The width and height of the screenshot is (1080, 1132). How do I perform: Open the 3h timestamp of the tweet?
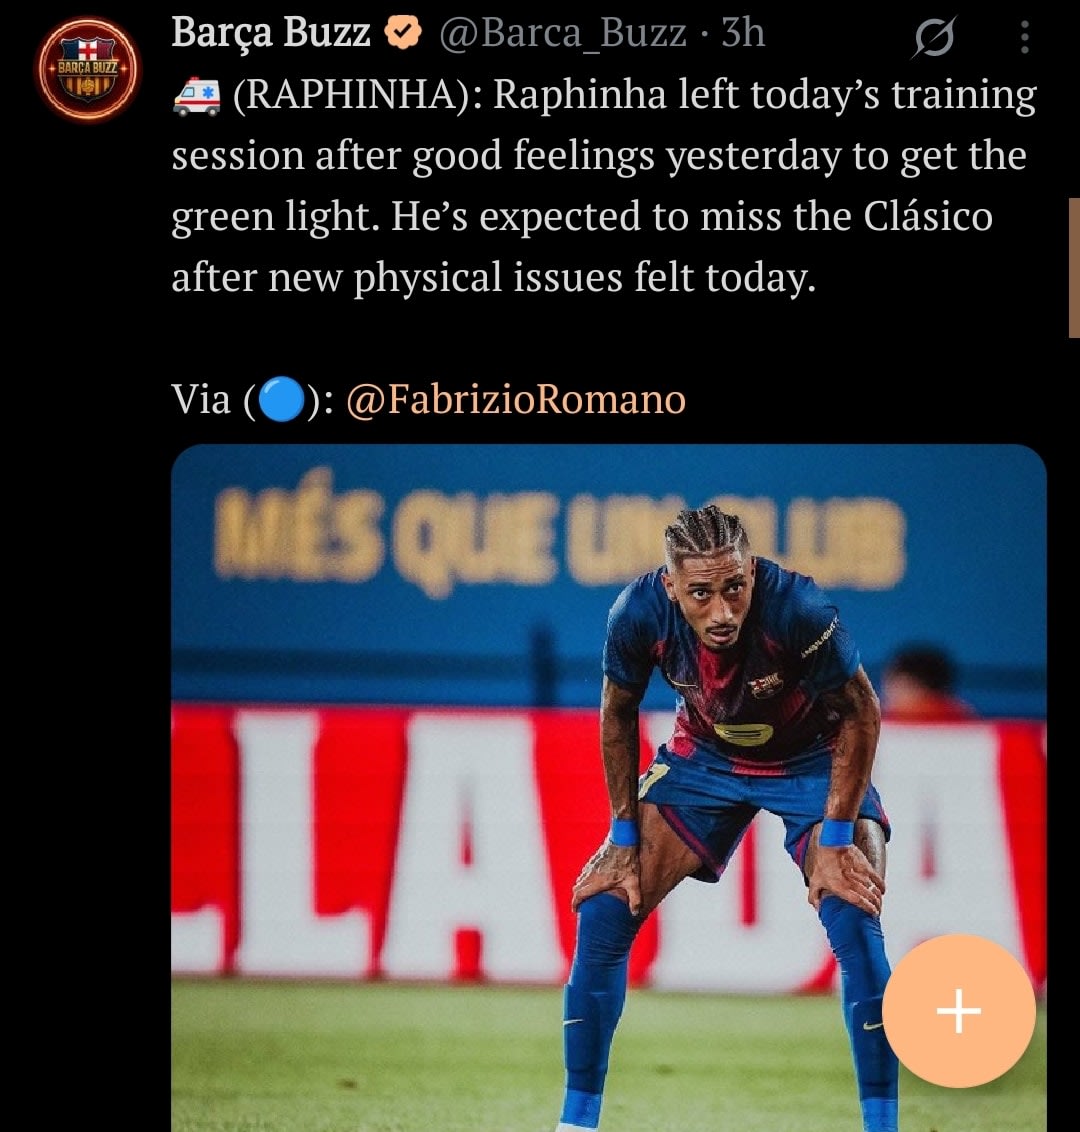743,32
